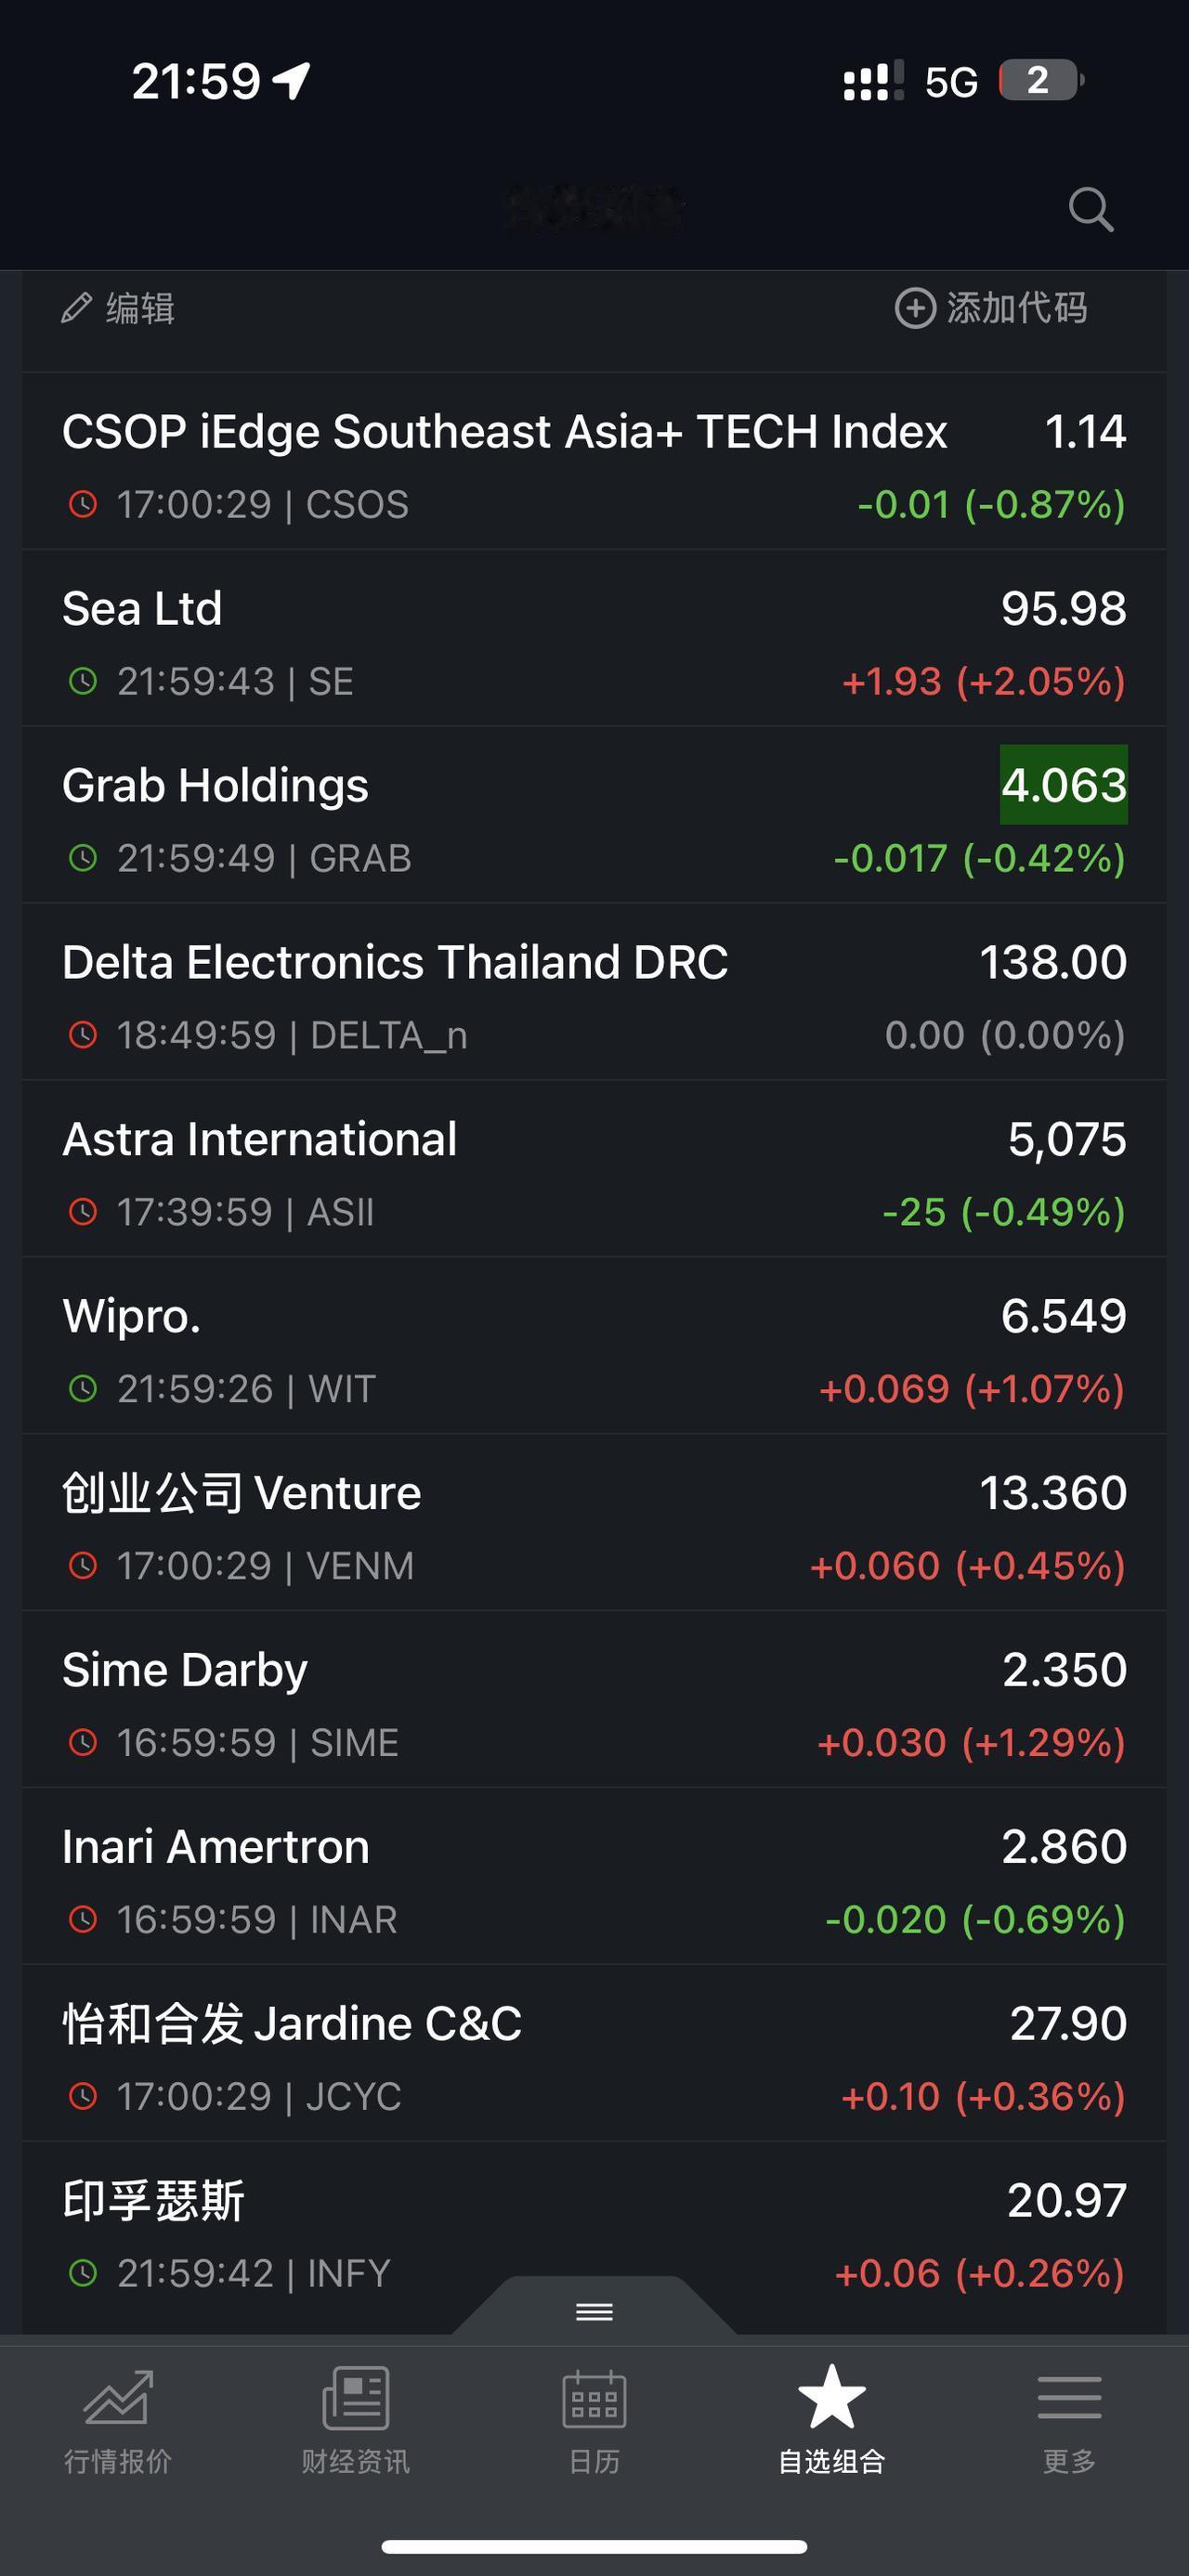Tap the 编辑 pencil icon
Viewport: 1189px width, 2576px height.
pos(77,308)
